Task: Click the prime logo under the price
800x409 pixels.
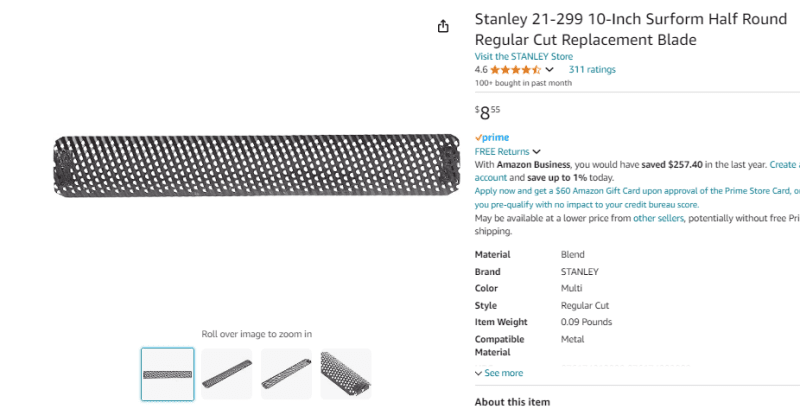Action: coord(492,137)
